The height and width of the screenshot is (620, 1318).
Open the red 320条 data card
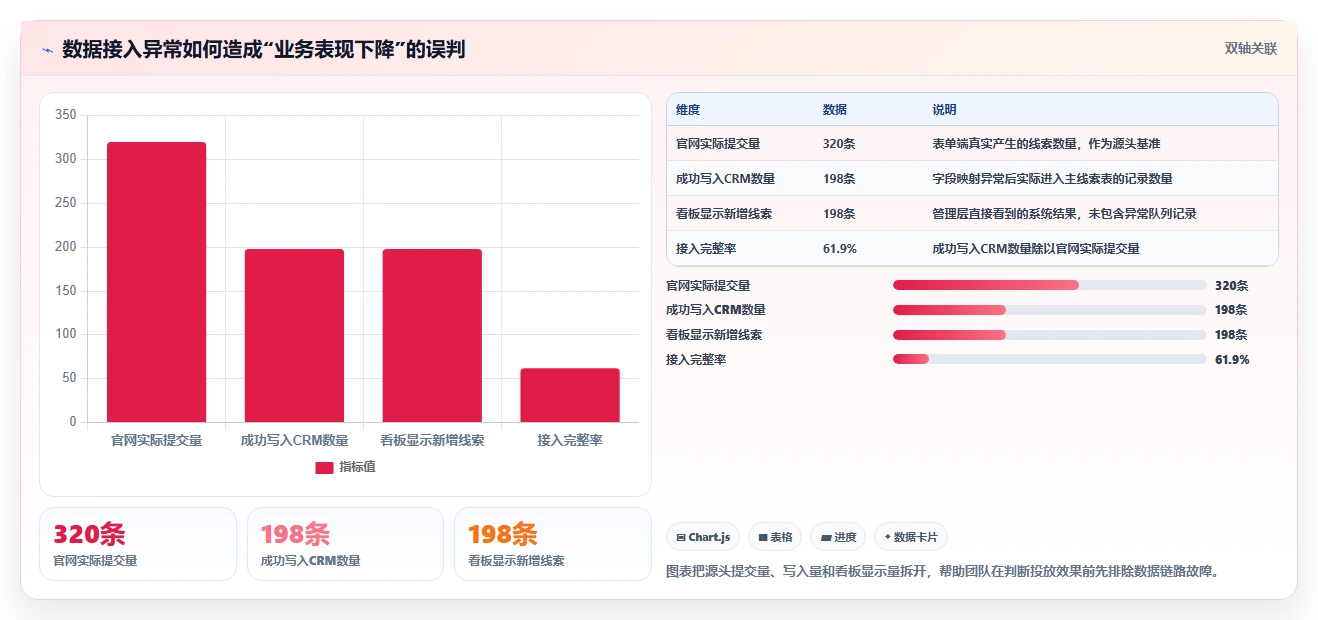(138, 544)
